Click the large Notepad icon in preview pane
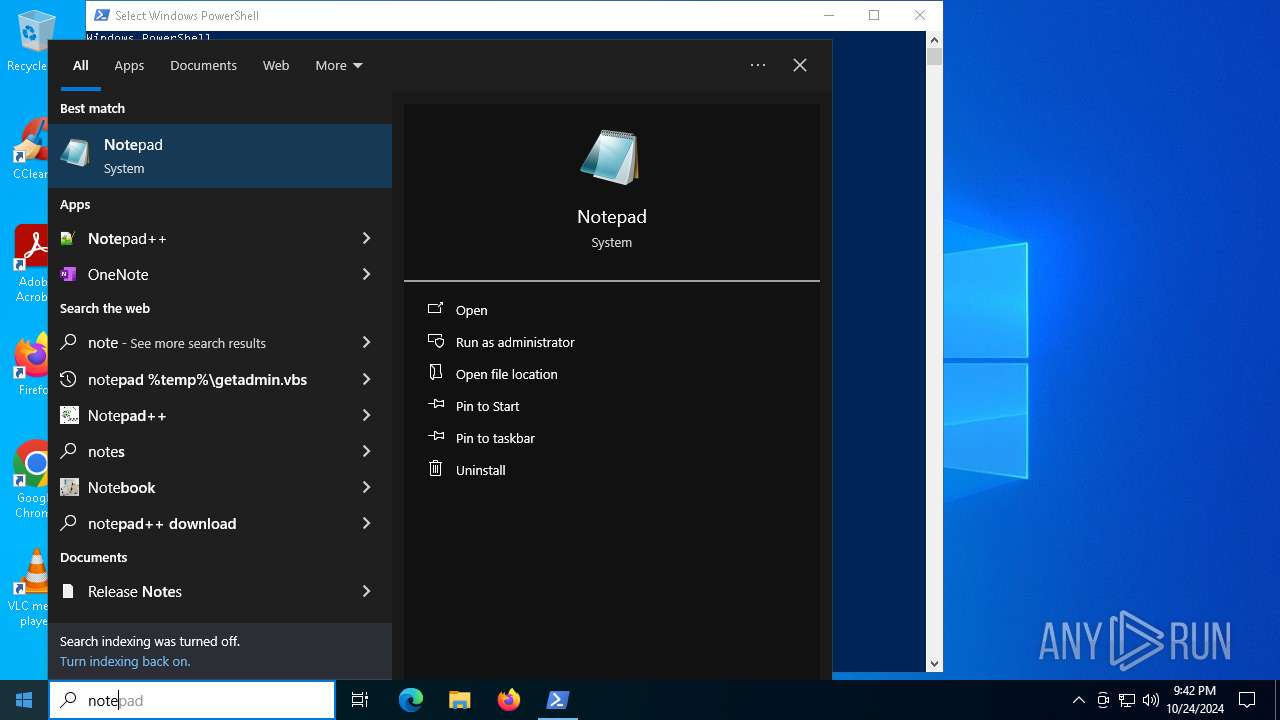 [611, 157]
